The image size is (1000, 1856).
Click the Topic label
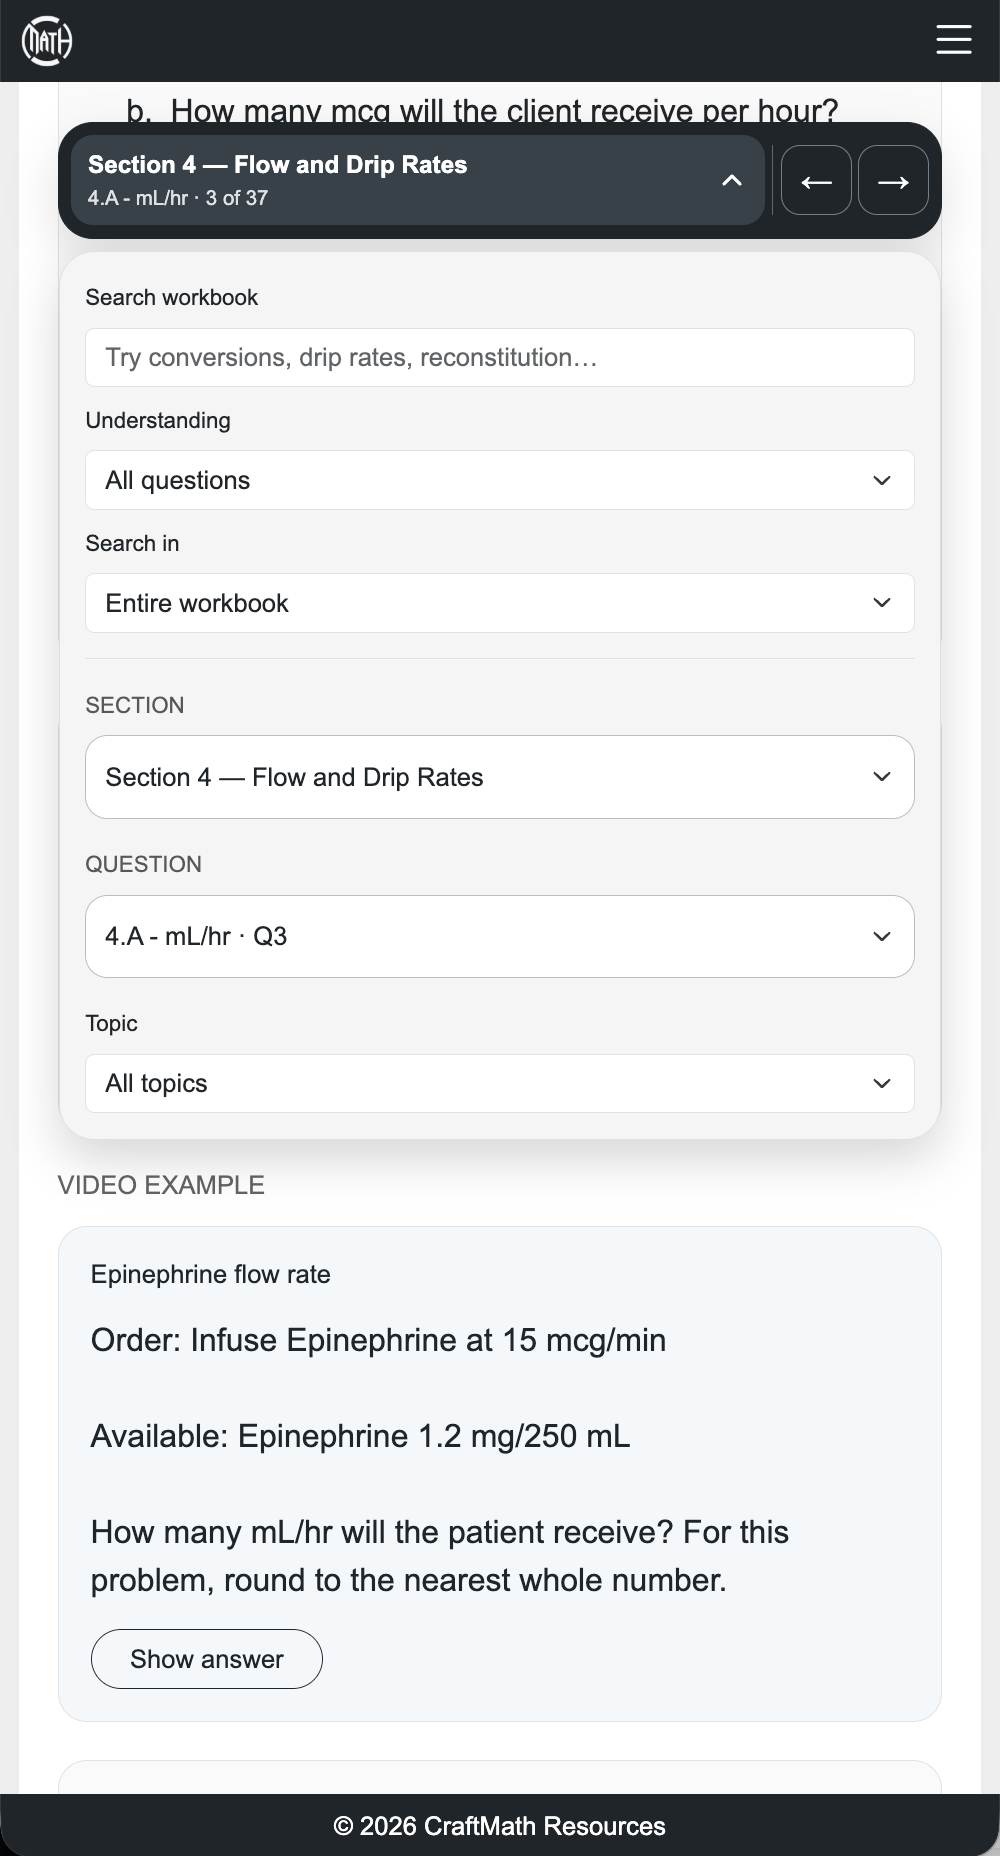[x=111, y=1023]
